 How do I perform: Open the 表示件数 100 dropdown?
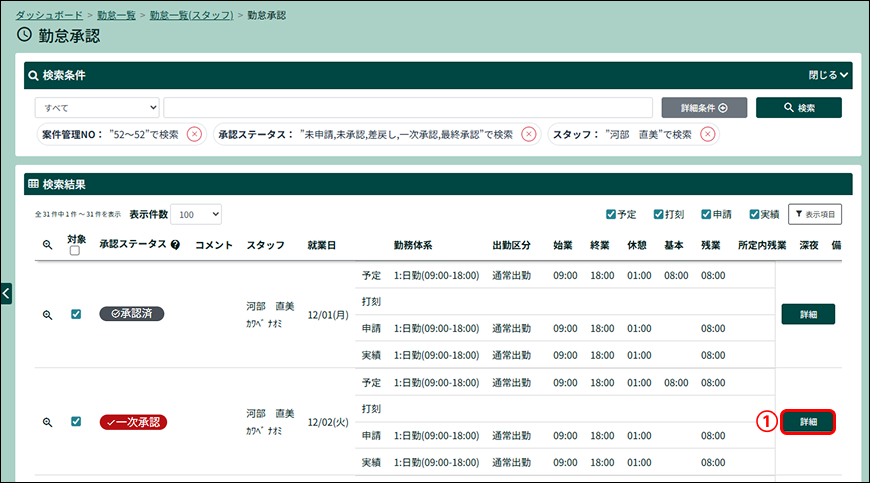[196, 214]
